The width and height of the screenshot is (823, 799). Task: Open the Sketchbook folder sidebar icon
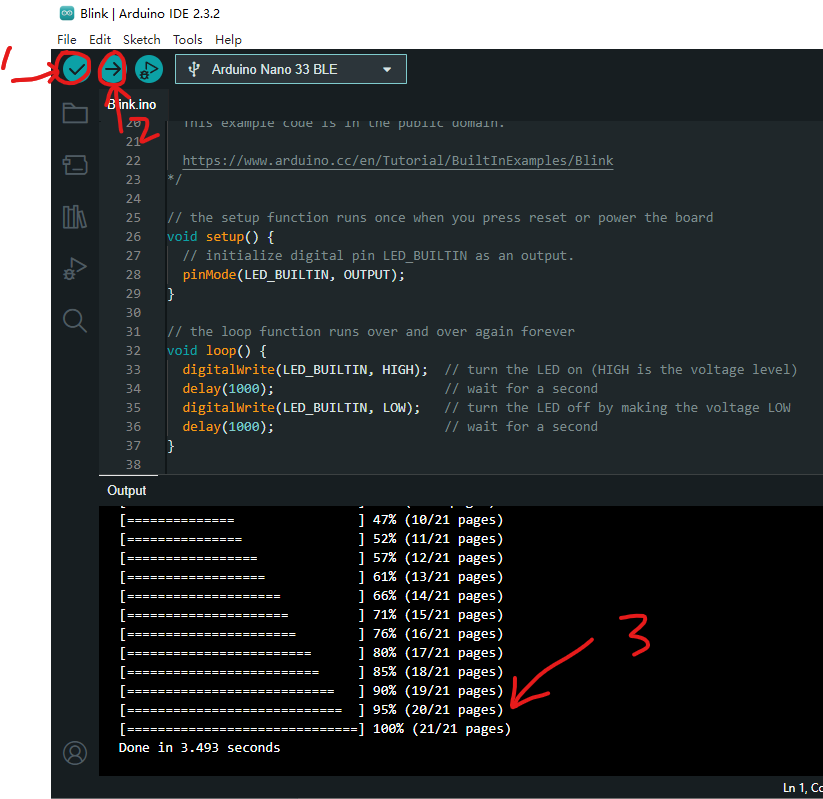point(75,113)
